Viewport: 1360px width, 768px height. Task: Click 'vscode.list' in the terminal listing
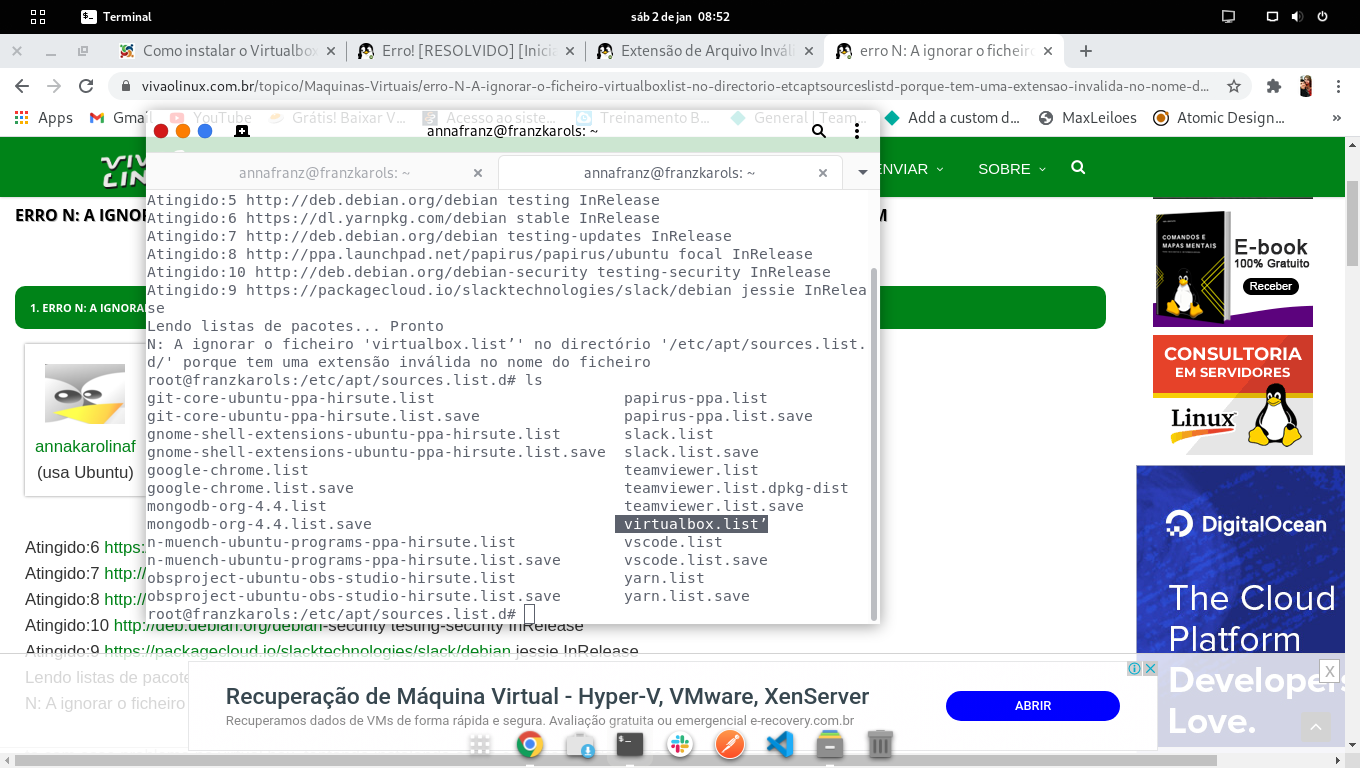(x=673, y=542)
